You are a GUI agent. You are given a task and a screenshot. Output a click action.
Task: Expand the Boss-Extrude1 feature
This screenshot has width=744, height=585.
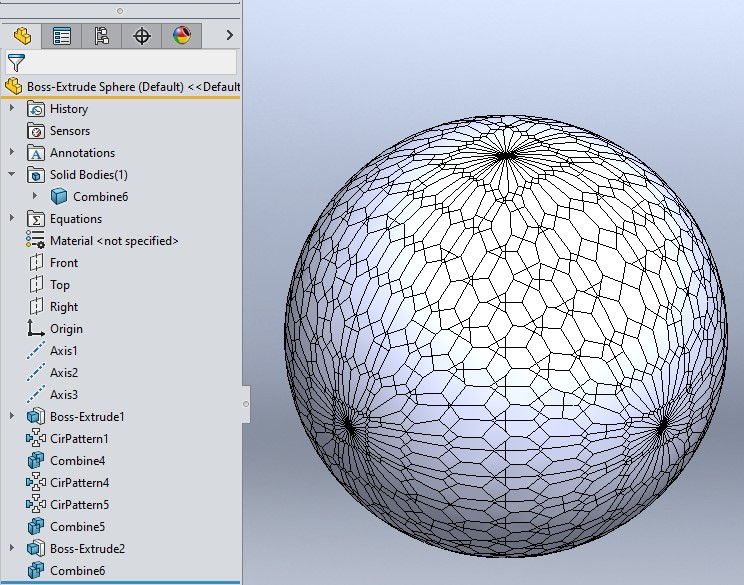click(12, 416)
